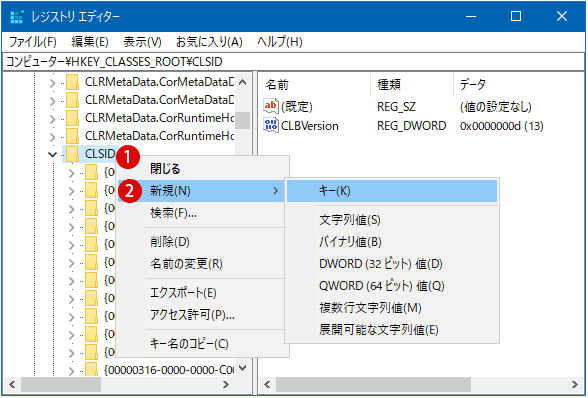Click tree pane vertical scrollbar up arrow

[x=243, y=82]
